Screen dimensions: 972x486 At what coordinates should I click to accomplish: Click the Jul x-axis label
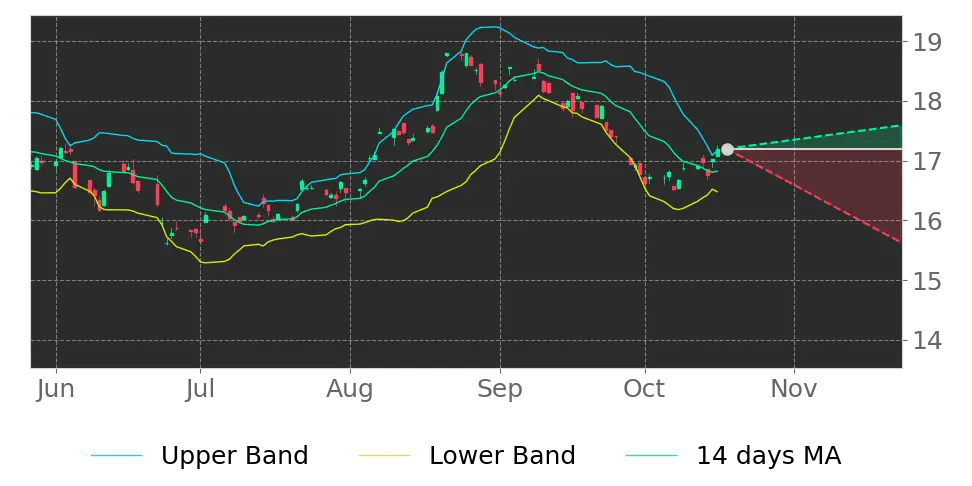click(x=200, y=389)
